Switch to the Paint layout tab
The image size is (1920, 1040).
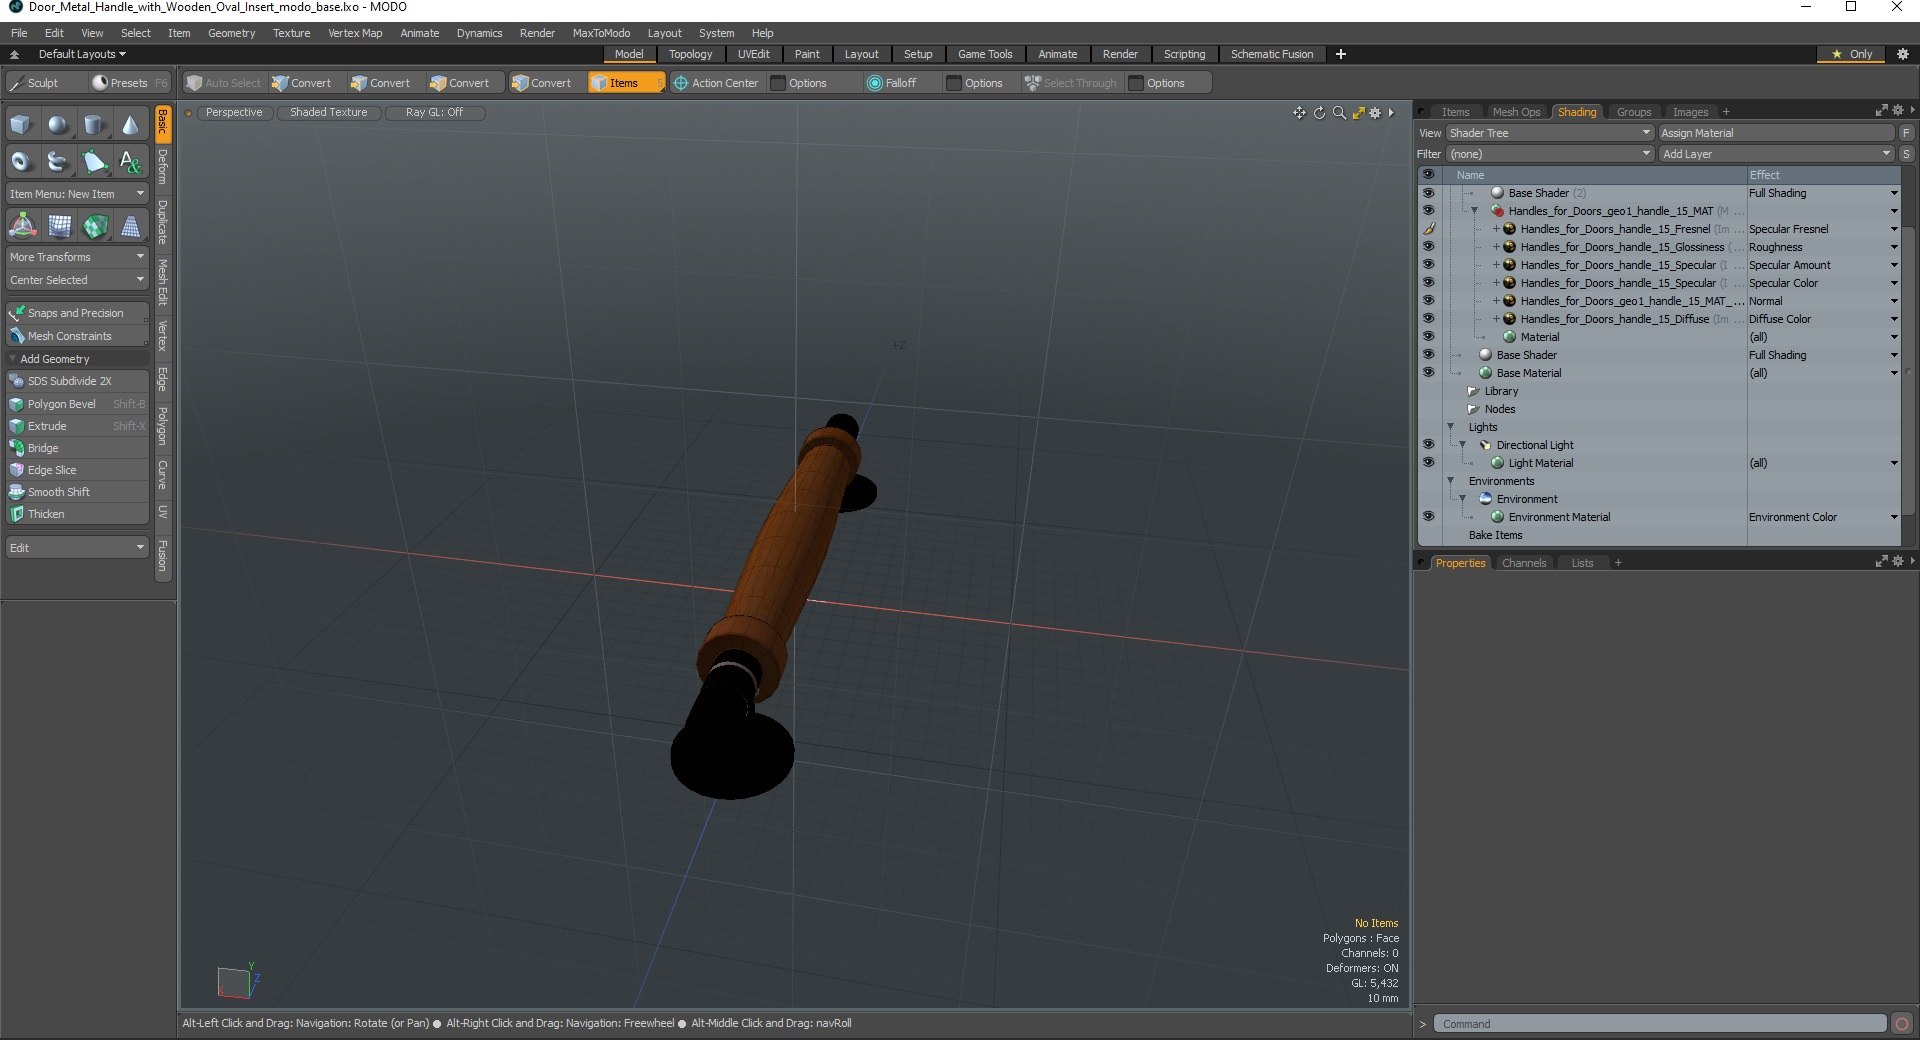(x=807, y=54)
